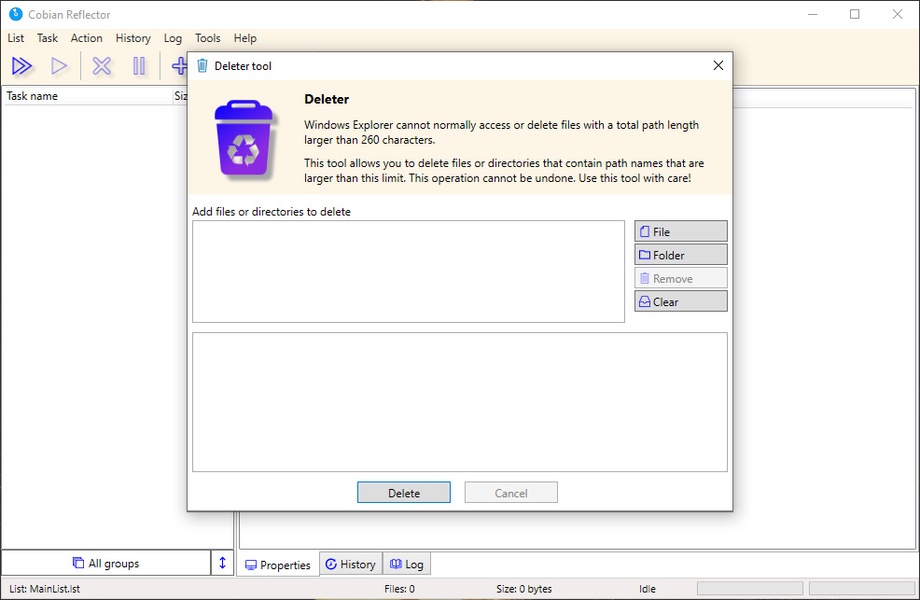Run selected tasks with single play icon
Screen dimensions: 920x600
[x=59, y=66]
